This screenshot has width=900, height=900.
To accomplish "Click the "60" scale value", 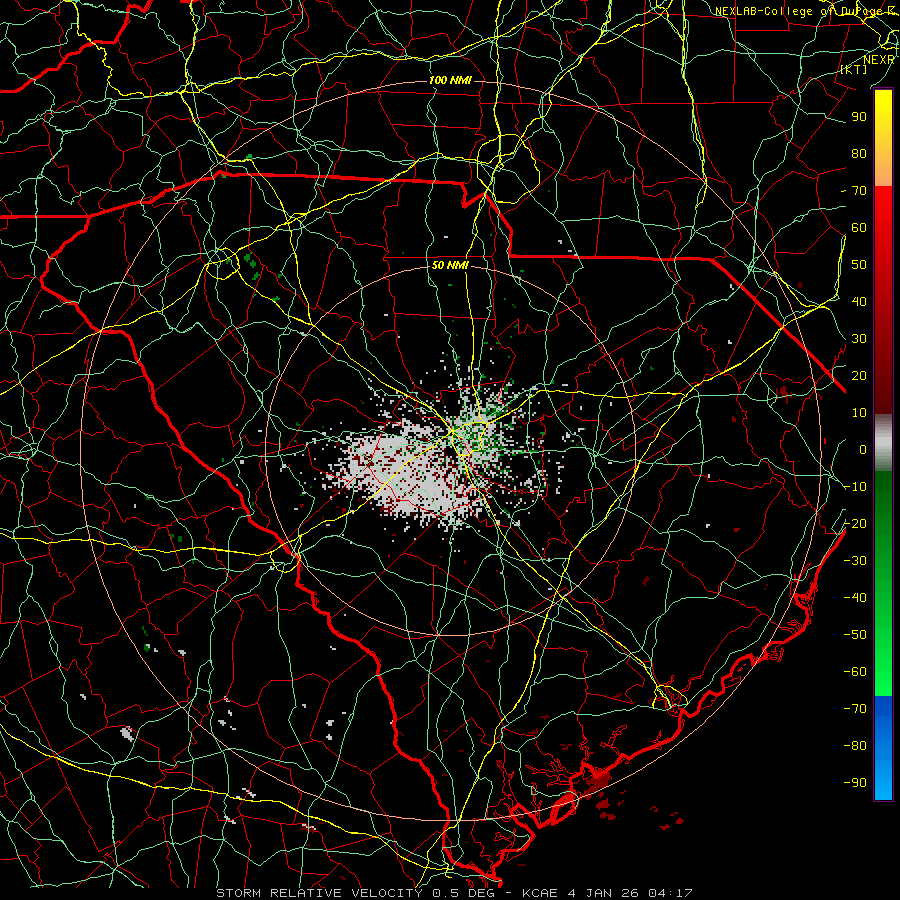I will (x=859, y=227).
